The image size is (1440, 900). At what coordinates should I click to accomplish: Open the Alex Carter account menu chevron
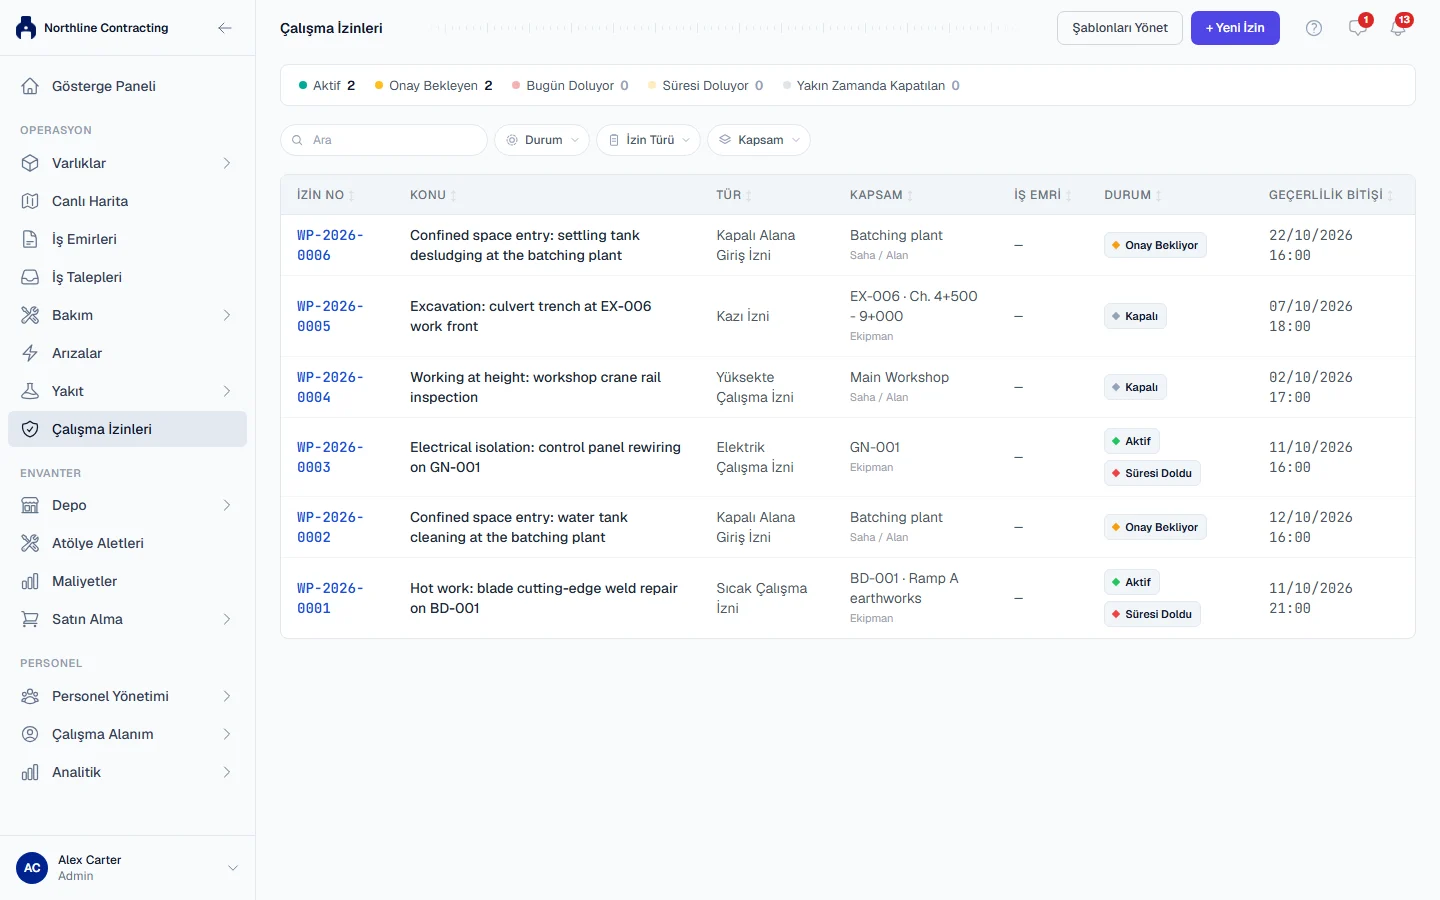click(x=233, y=868)
